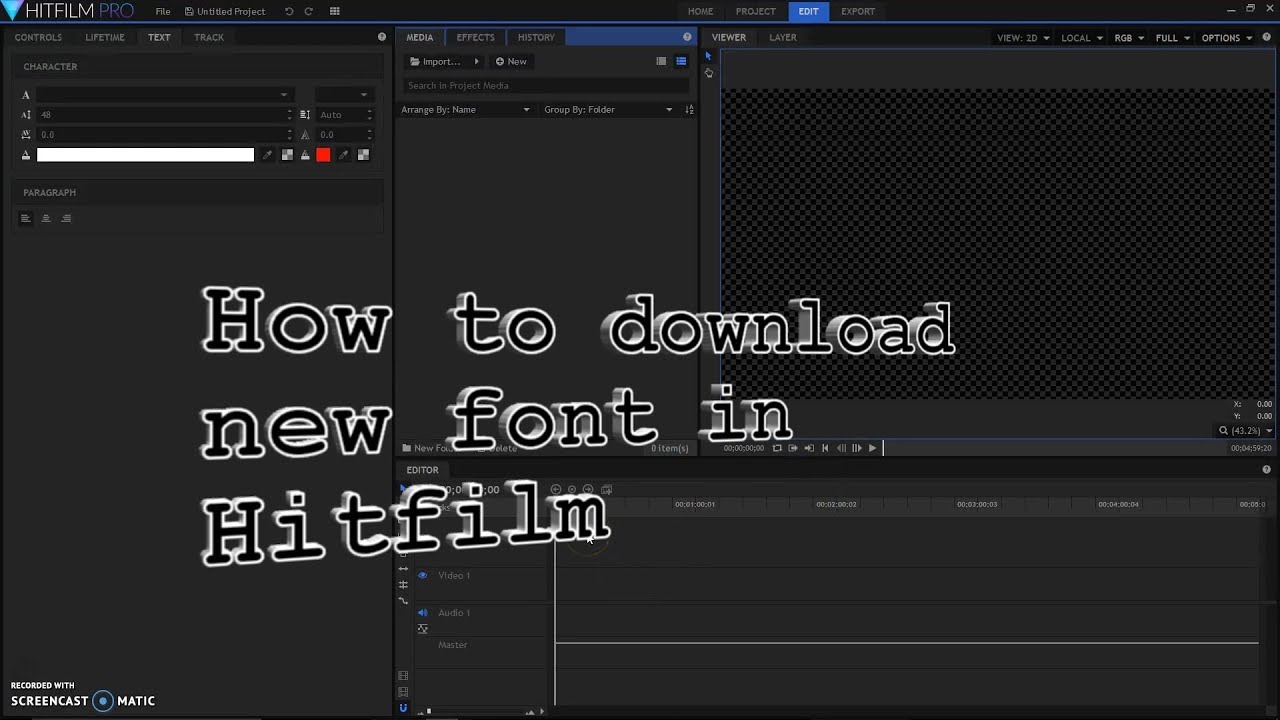Open the Effects tab
1280x720 pixels.
click(x=476, y=37)
